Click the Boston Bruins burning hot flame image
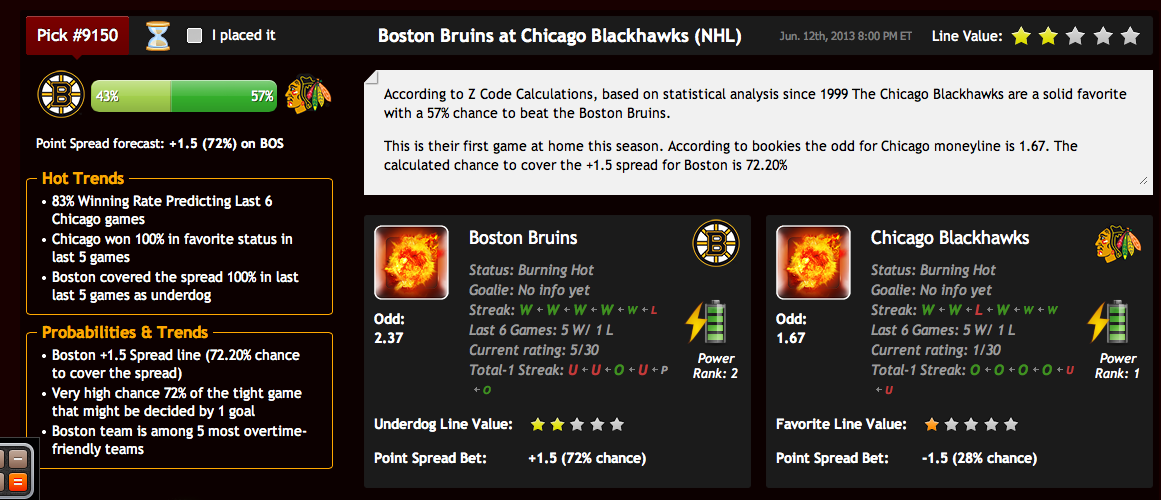 click(411, 262)
